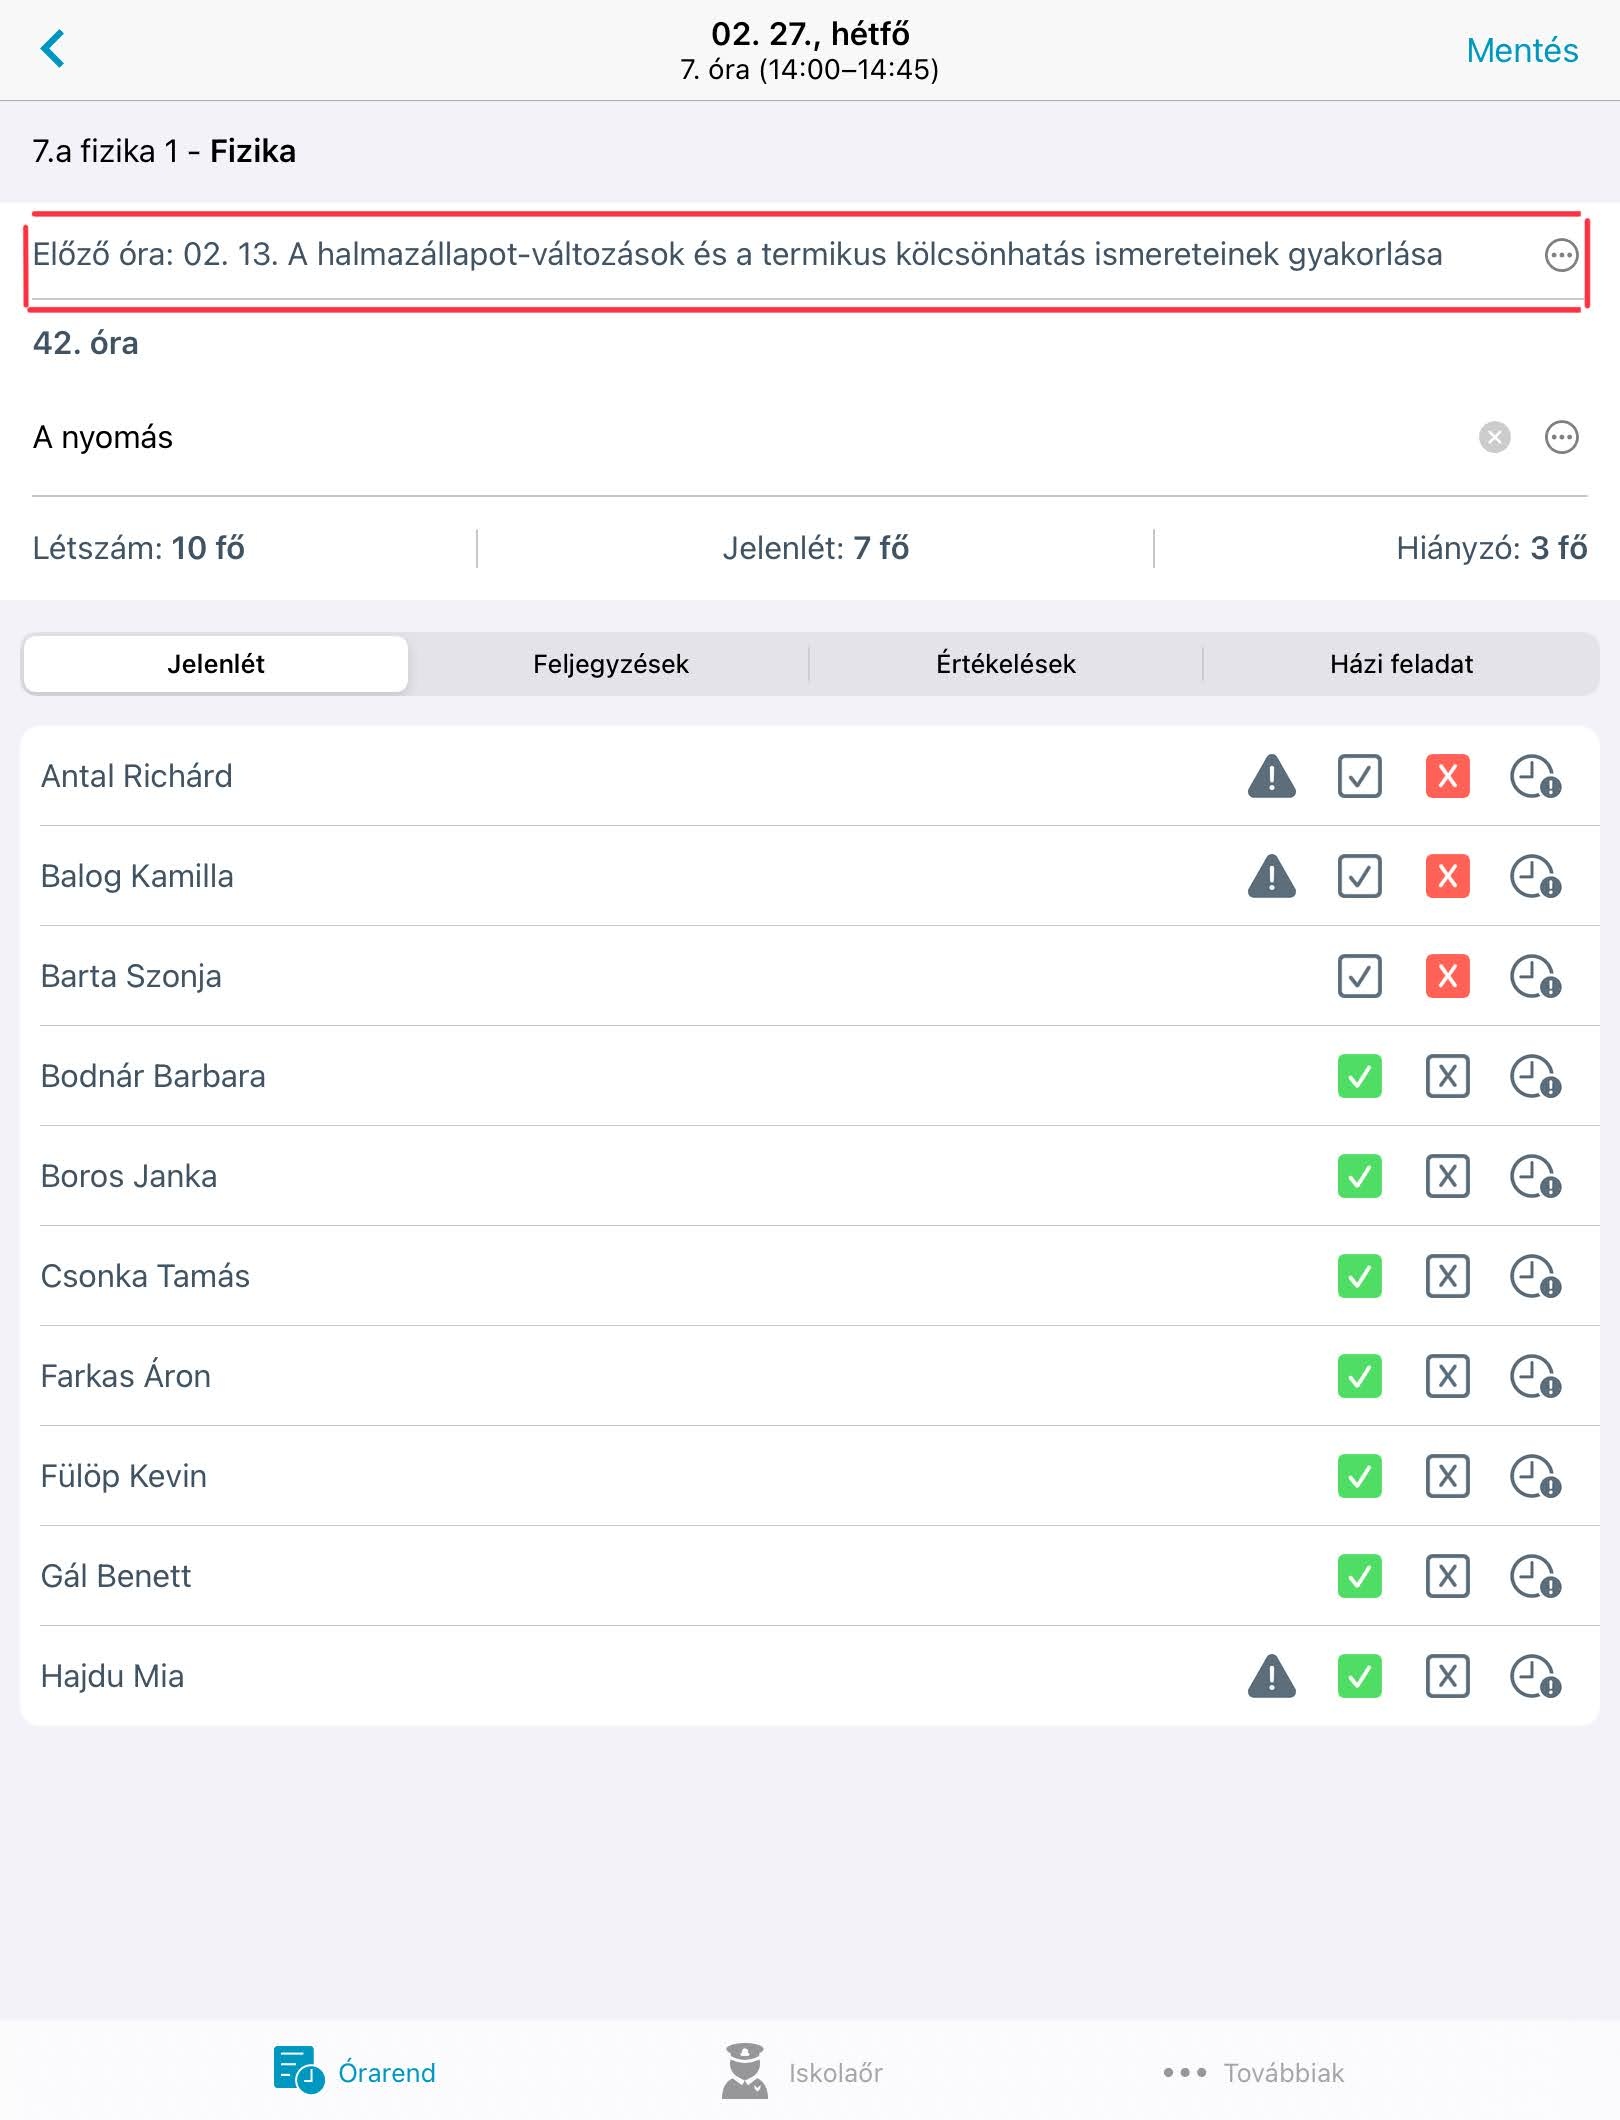1620x2120 pixels.
Task: Expand previous lesson details ellipsis button
Action: tap(1561, 255)
